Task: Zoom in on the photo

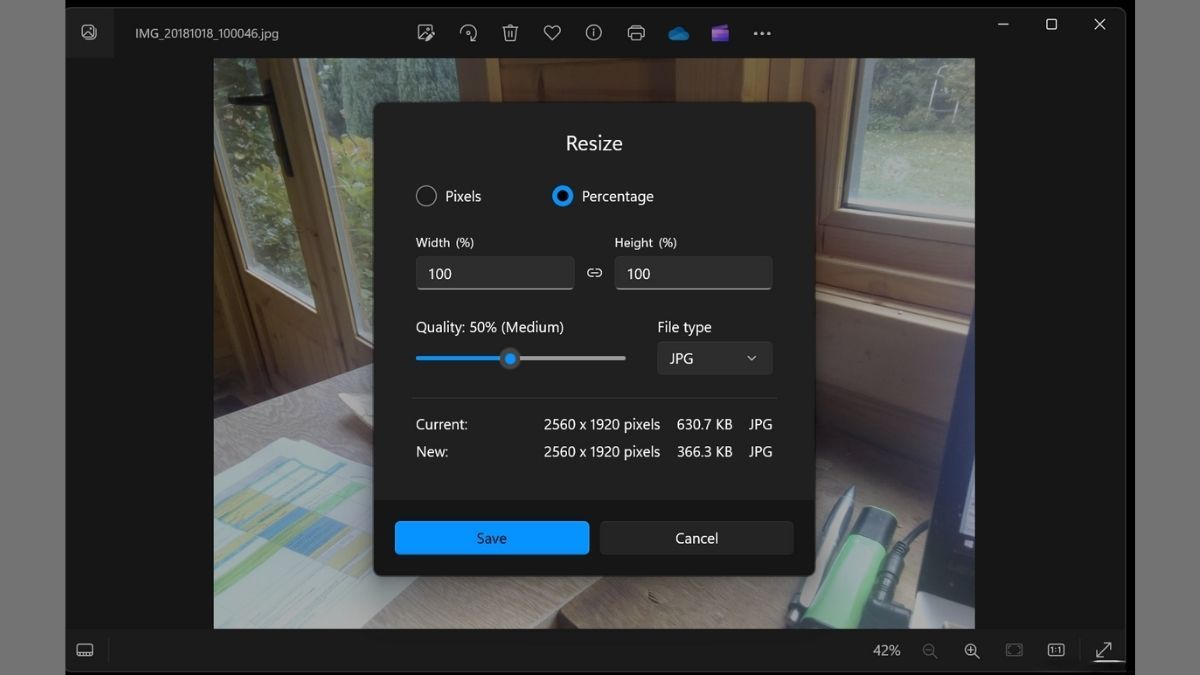Action: click(x=971, y=650)
